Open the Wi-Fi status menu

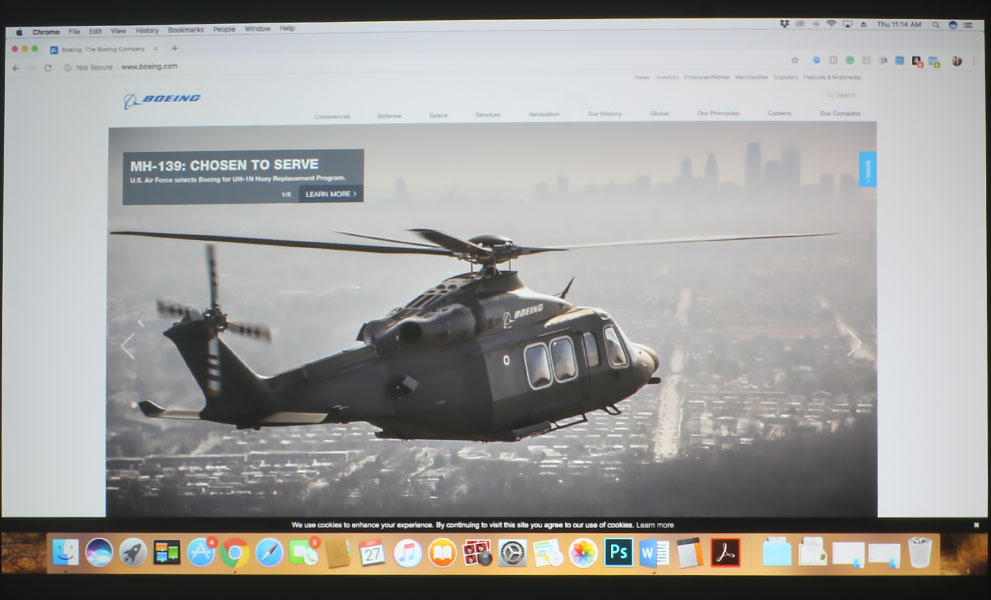click(x=831, y=24)
